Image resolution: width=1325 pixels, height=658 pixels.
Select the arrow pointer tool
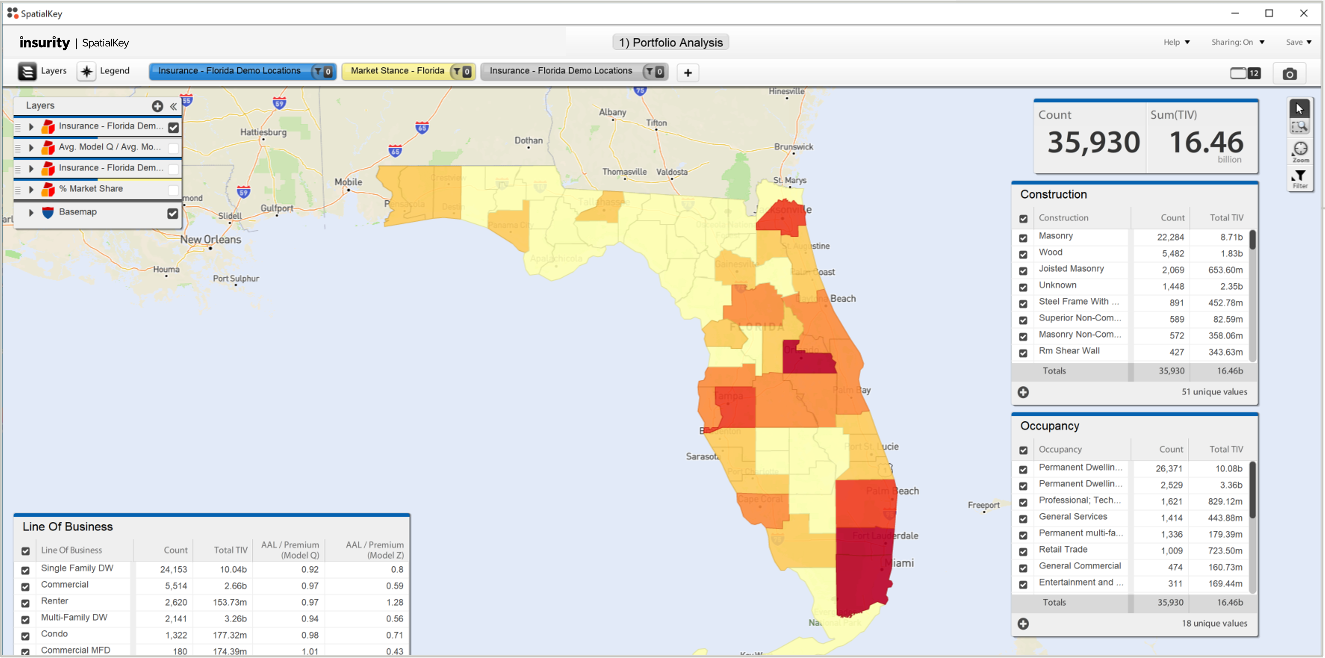pyautogui.click(x=1300, y=108)
